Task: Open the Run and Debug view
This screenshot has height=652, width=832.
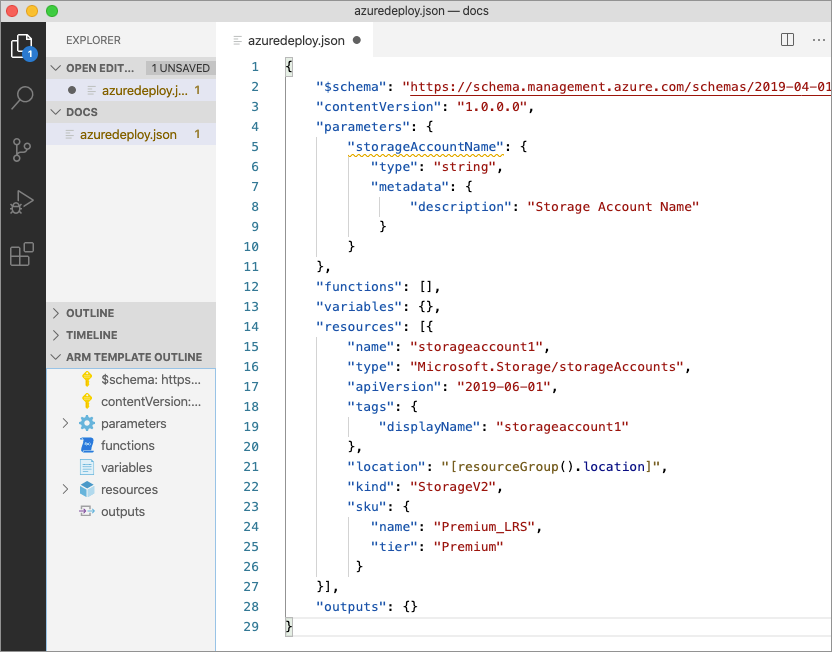Action: [x=22, y=202]
